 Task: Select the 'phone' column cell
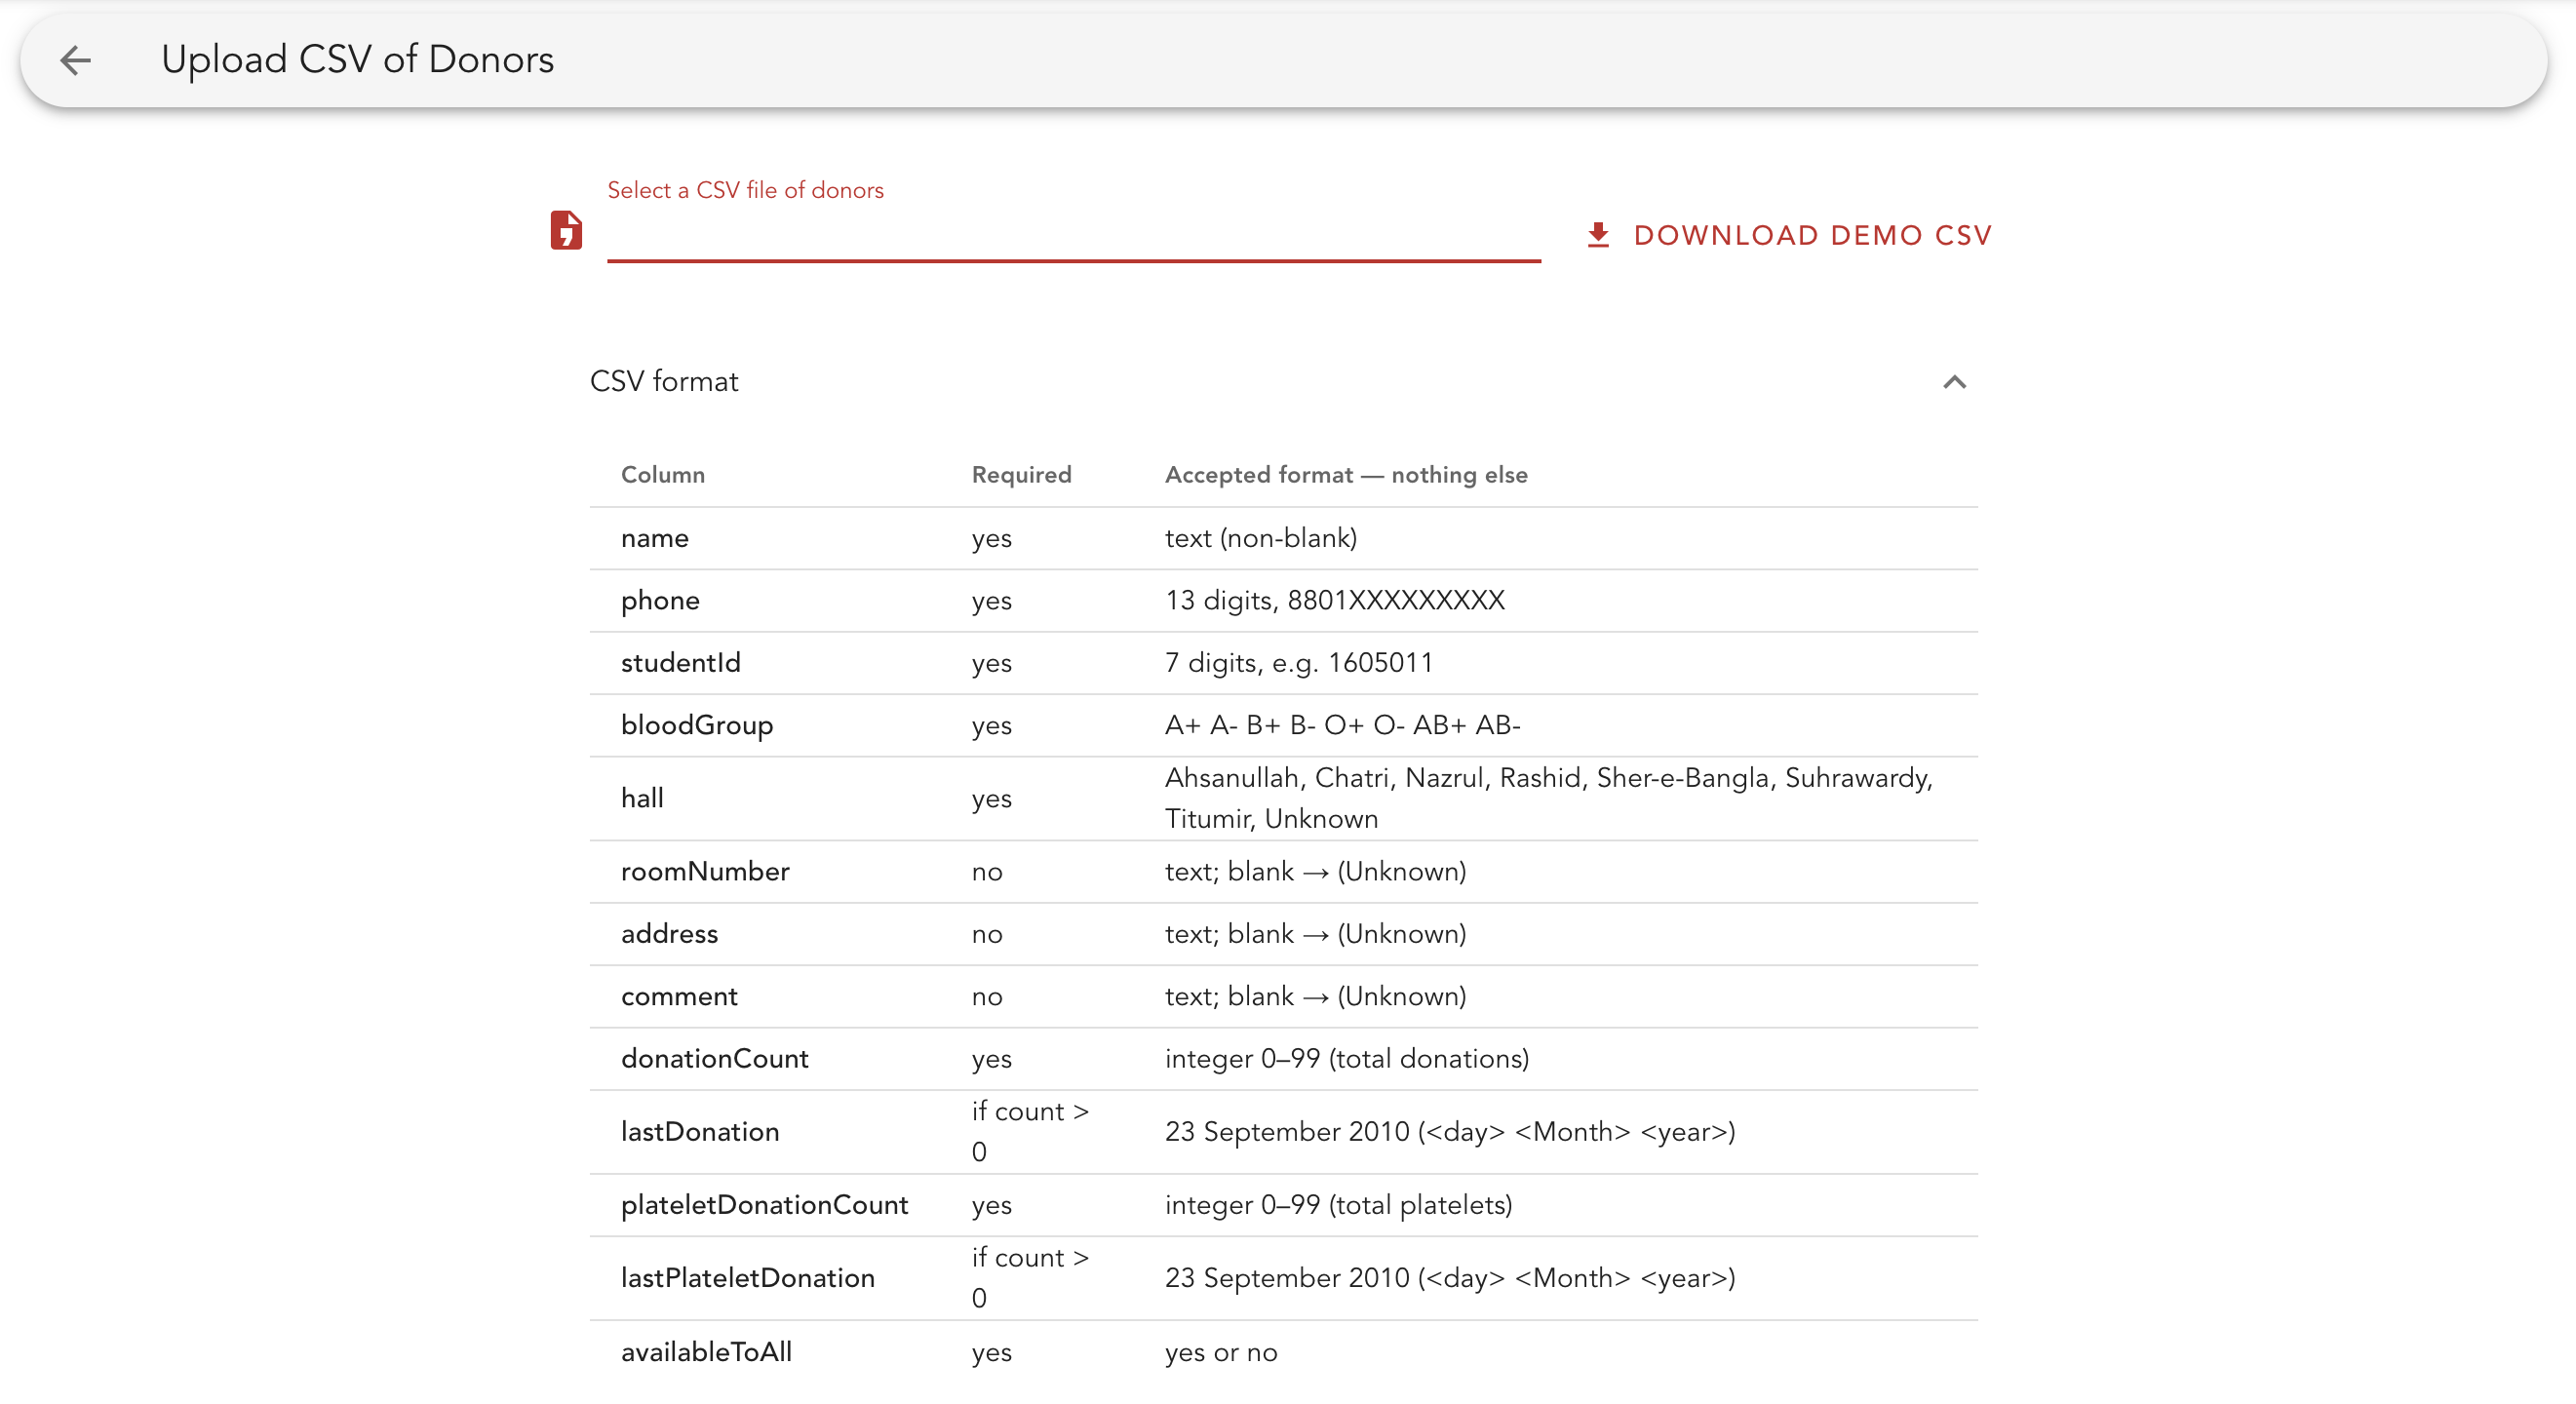[660, 600]
